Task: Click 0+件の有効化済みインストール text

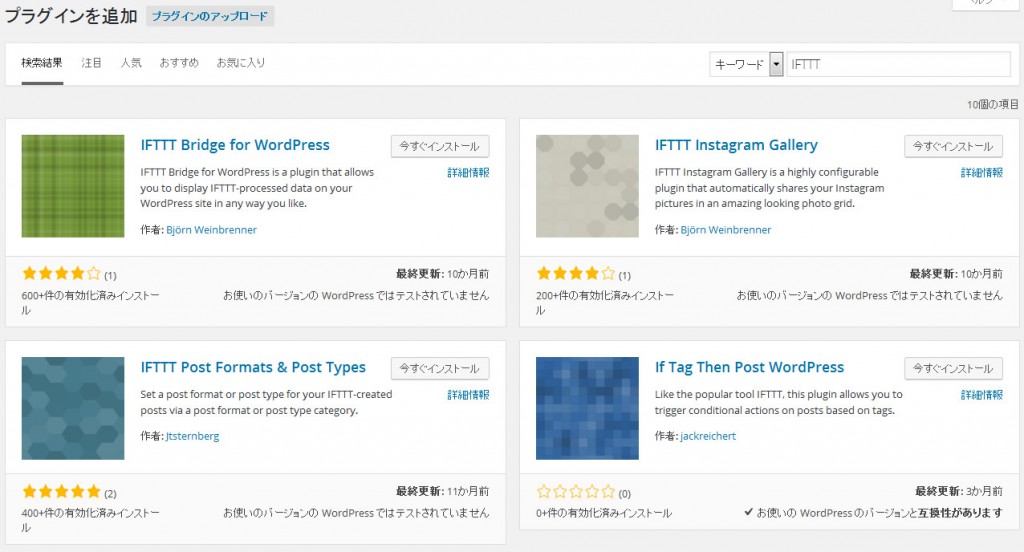Action: [603, 513]
